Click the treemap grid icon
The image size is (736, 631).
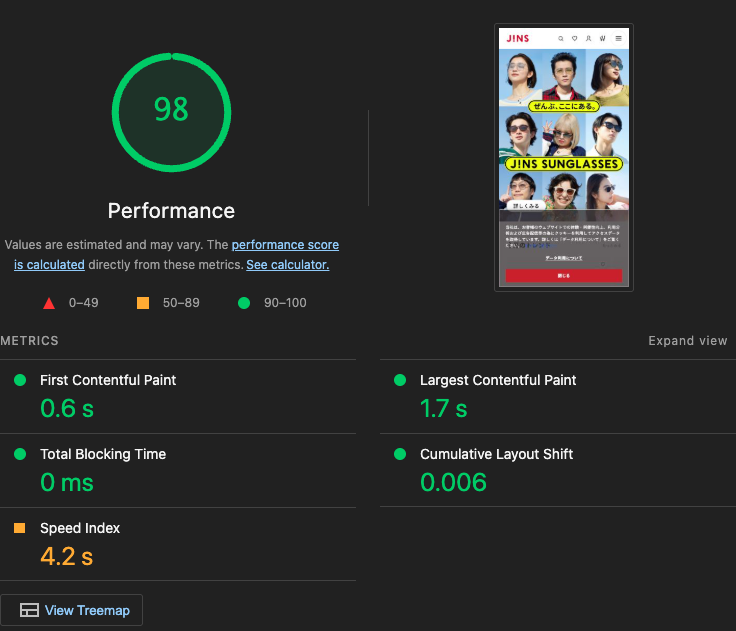[30, 610]
